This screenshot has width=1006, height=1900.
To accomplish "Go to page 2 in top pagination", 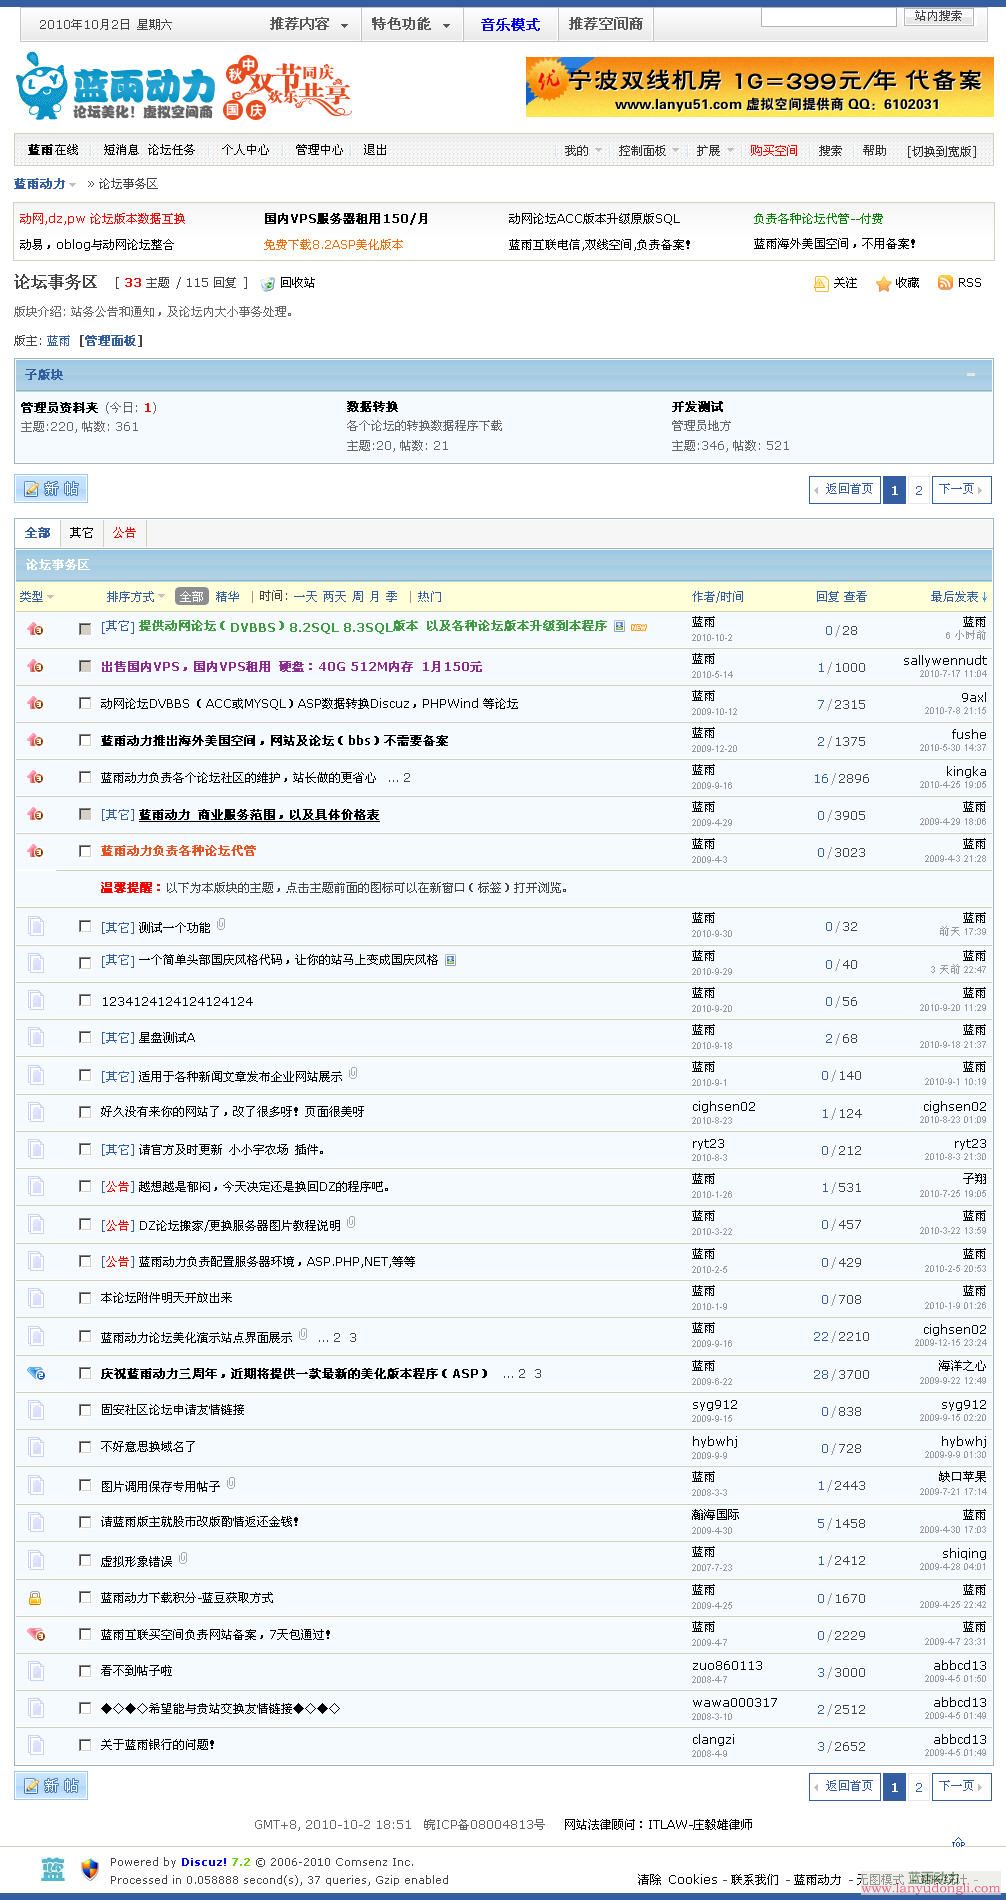I will (x=919, y=490).
